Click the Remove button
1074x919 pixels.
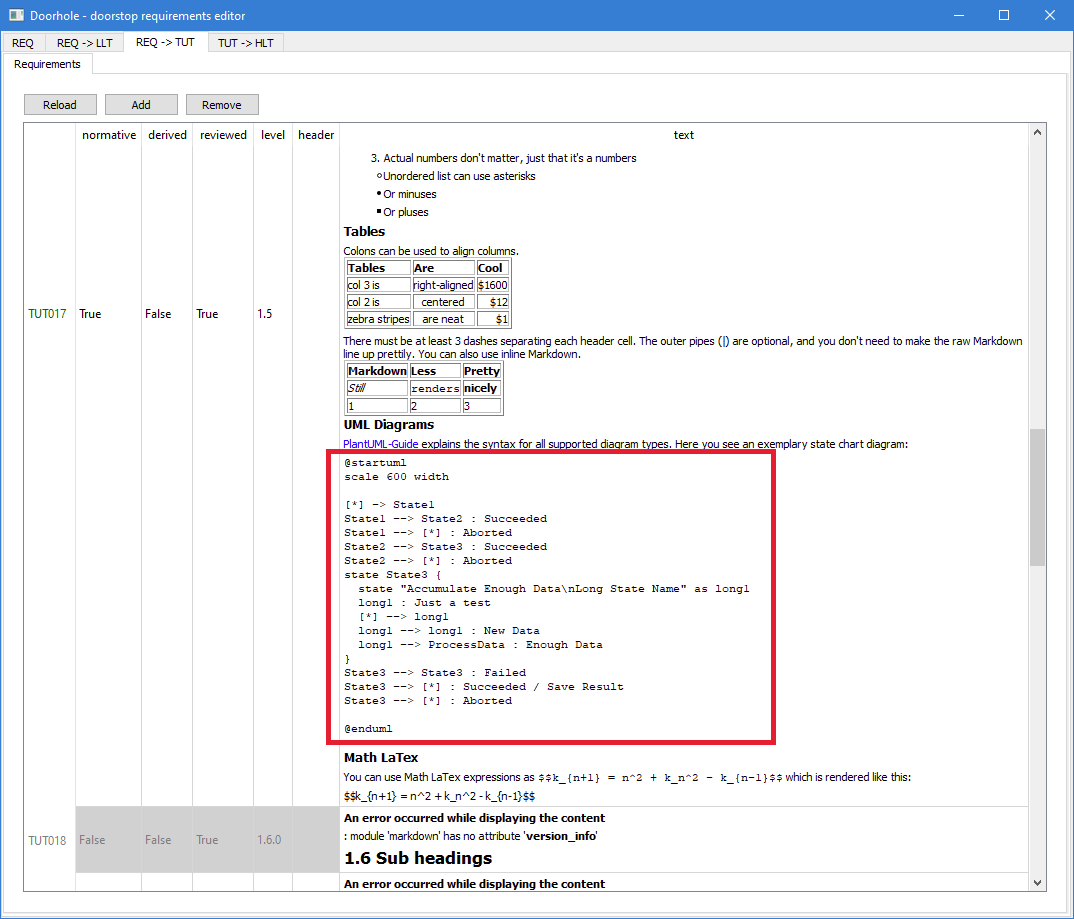(222, 104)
